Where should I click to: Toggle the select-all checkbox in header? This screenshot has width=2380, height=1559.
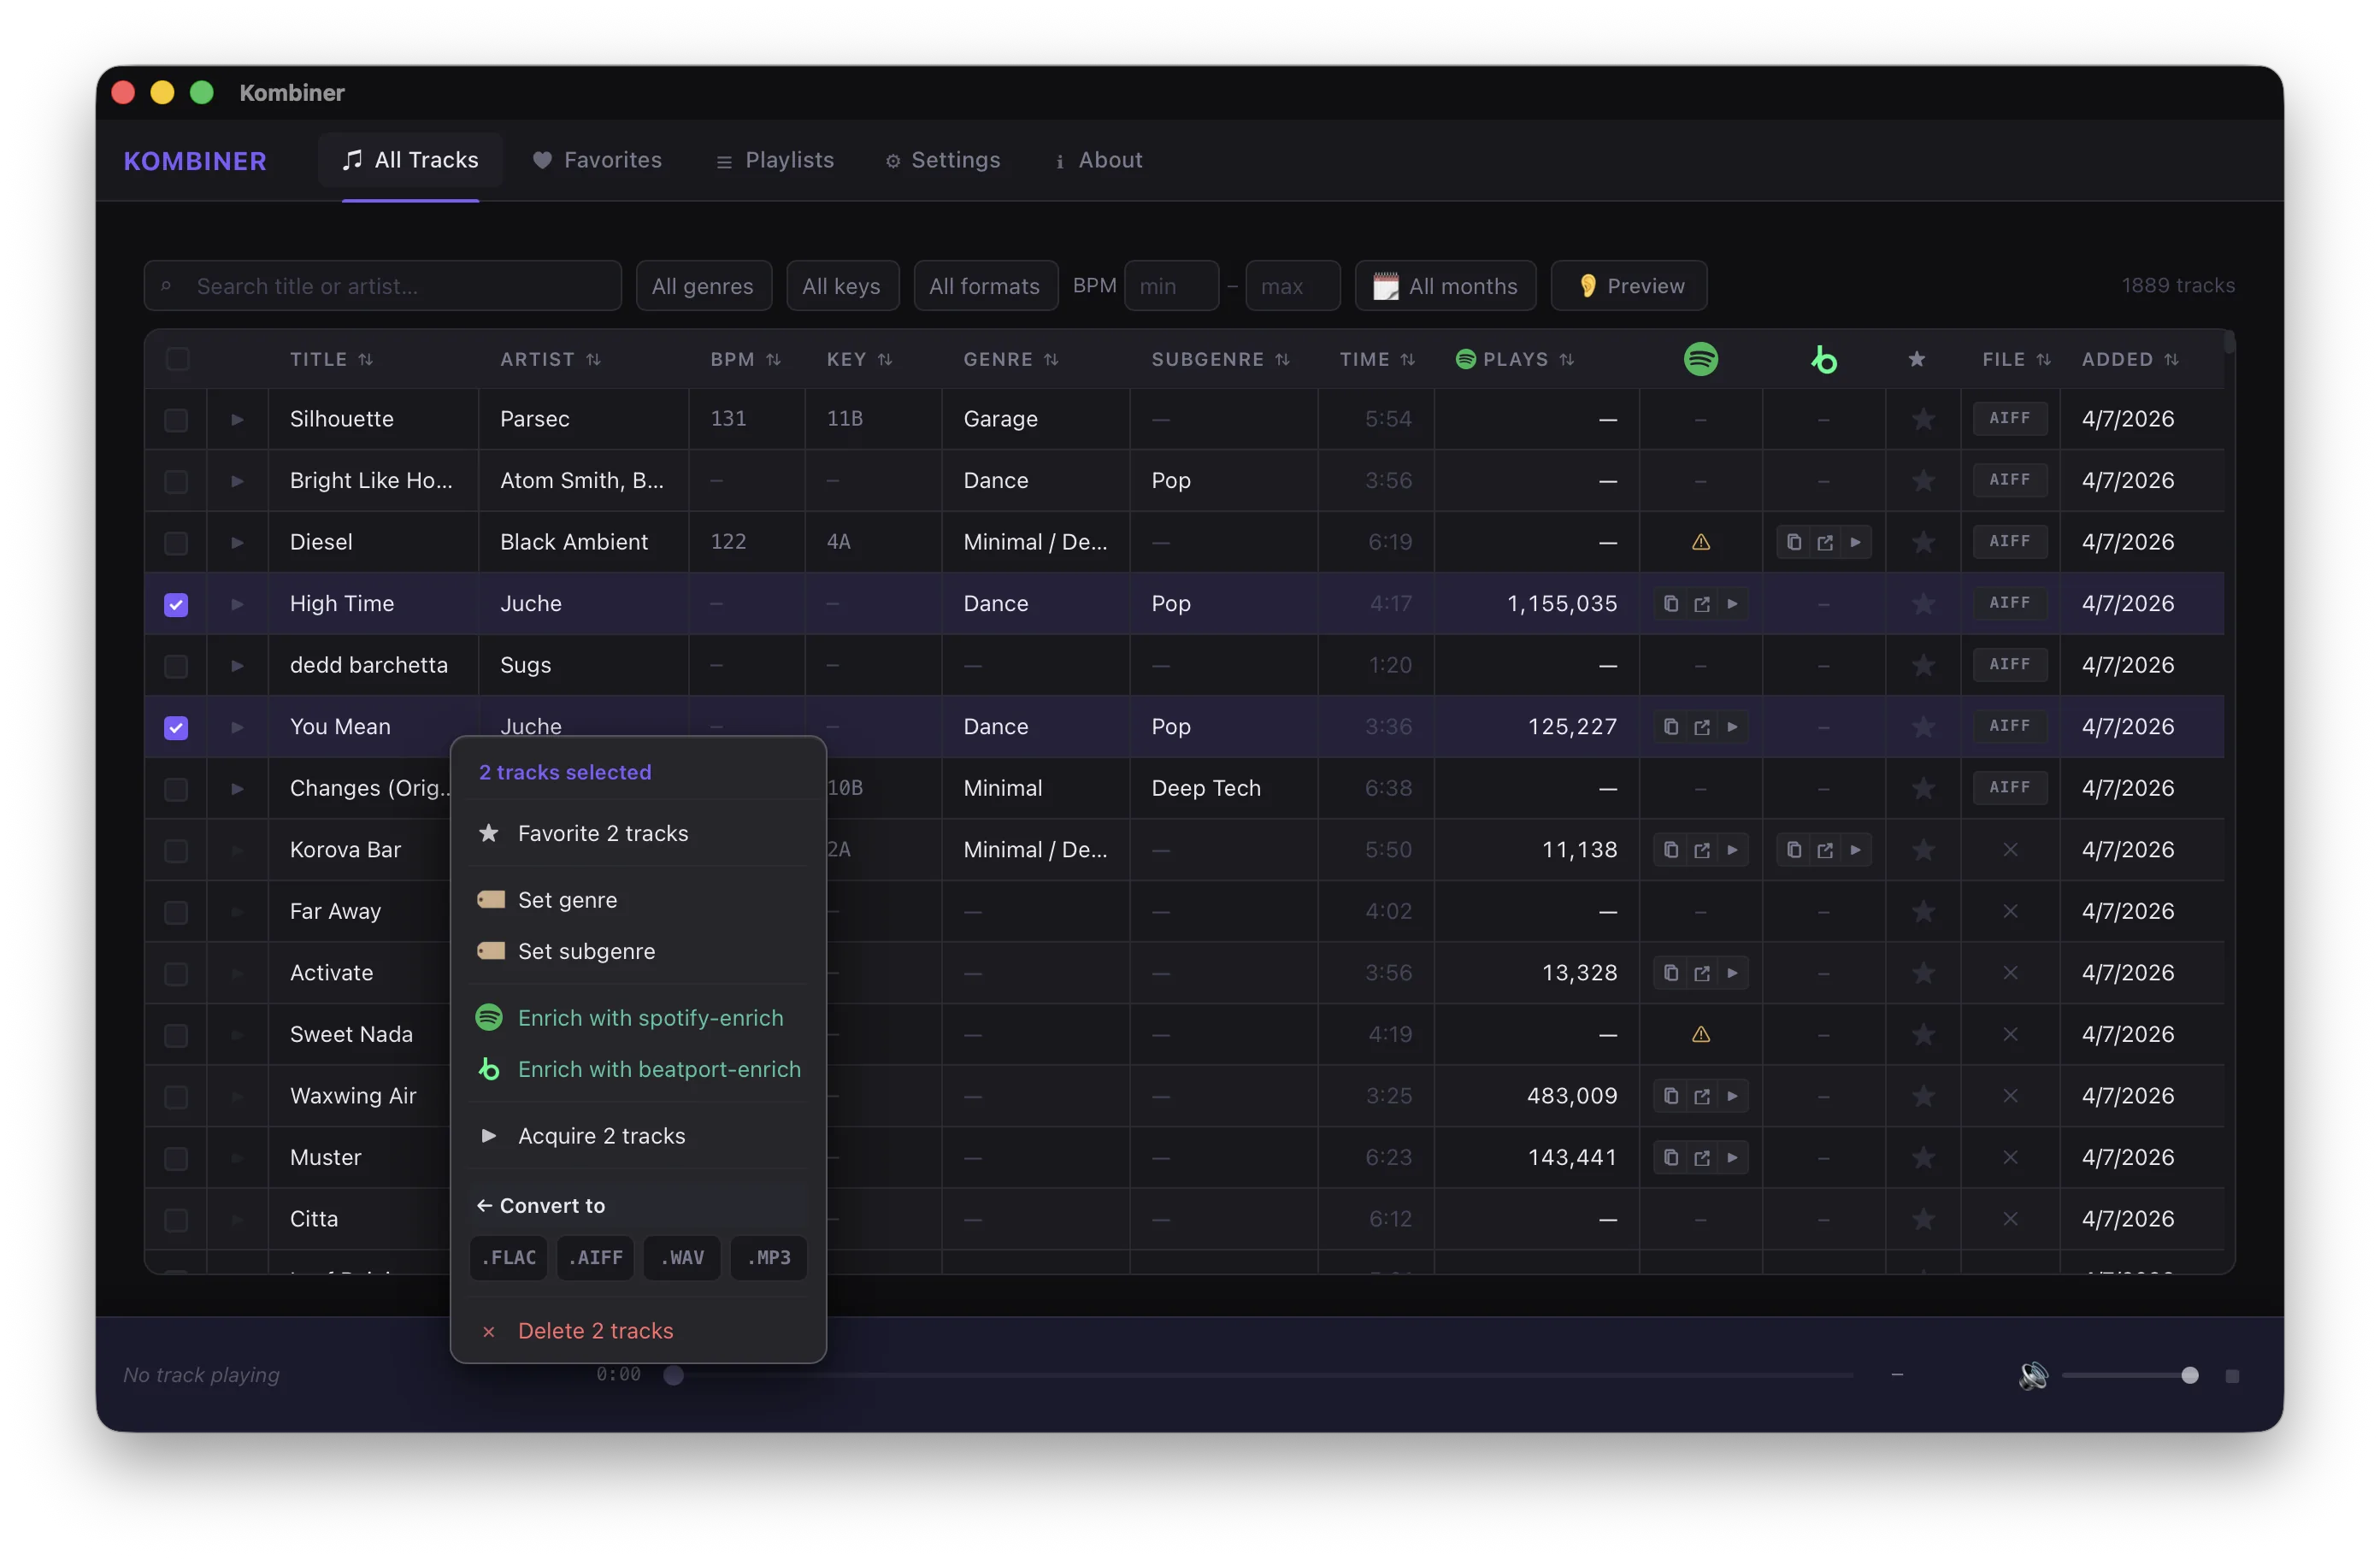[x=177, y=359]
